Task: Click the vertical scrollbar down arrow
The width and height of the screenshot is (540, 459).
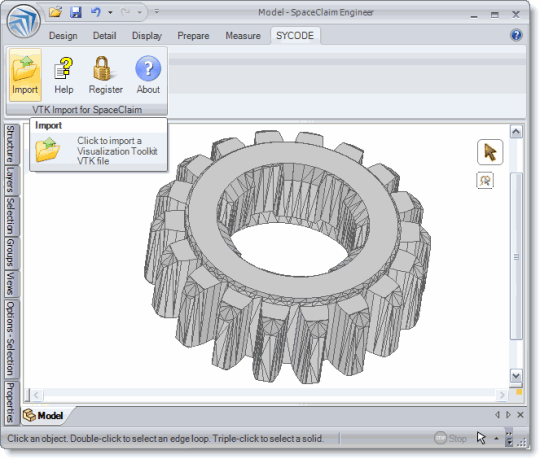Action: click(516, 376)
